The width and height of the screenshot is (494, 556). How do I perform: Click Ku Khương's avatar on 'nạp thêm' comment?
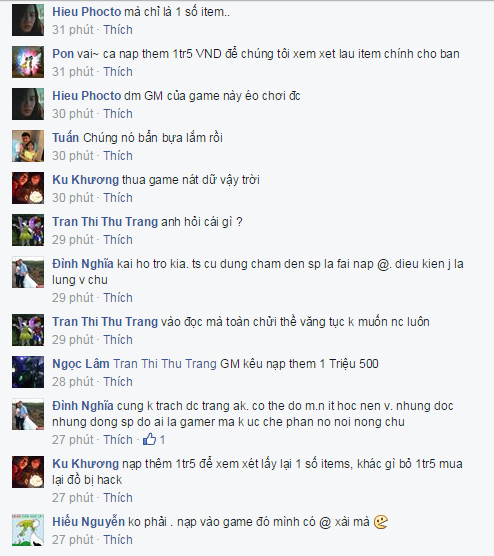tap(28, 472)
